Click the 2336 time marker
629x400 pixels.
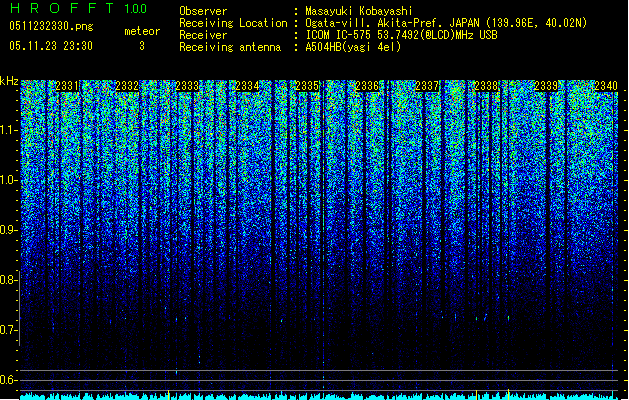click(x=367, y=86)
